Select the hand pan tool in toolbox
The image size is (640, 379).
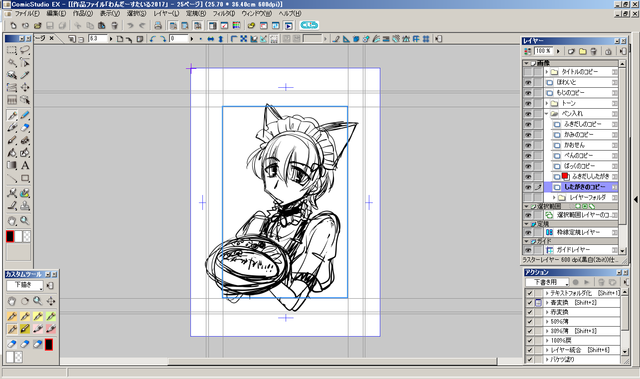point(12,221)
